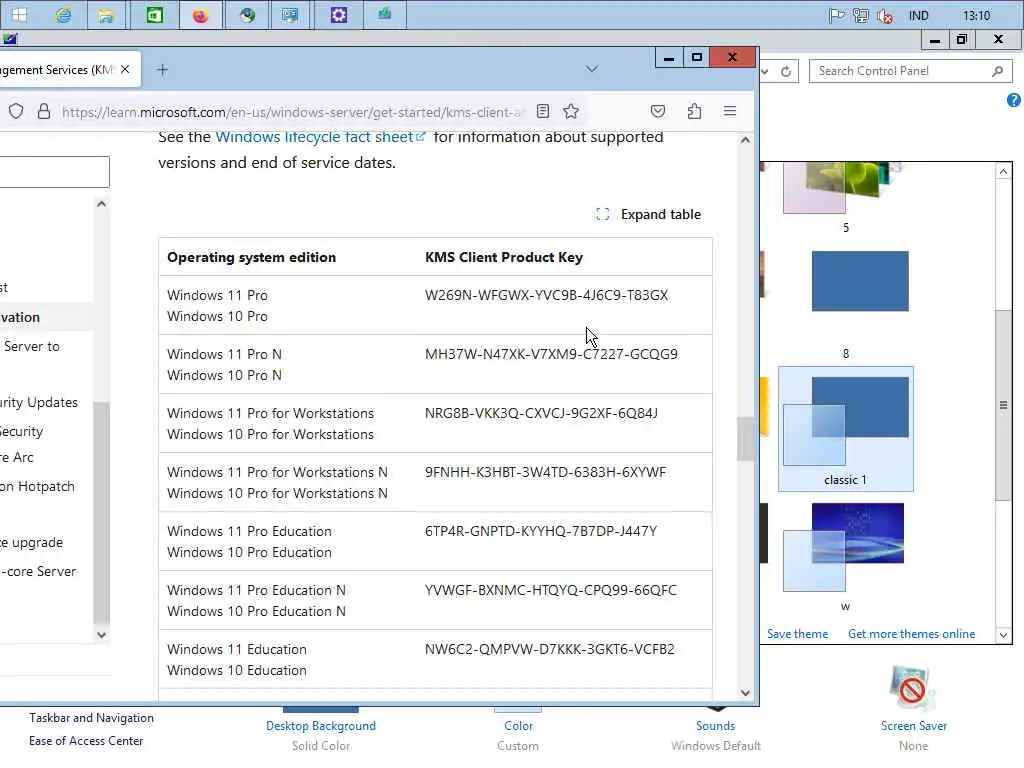
Task: Bookmark this page with the star
Action: 571,112
